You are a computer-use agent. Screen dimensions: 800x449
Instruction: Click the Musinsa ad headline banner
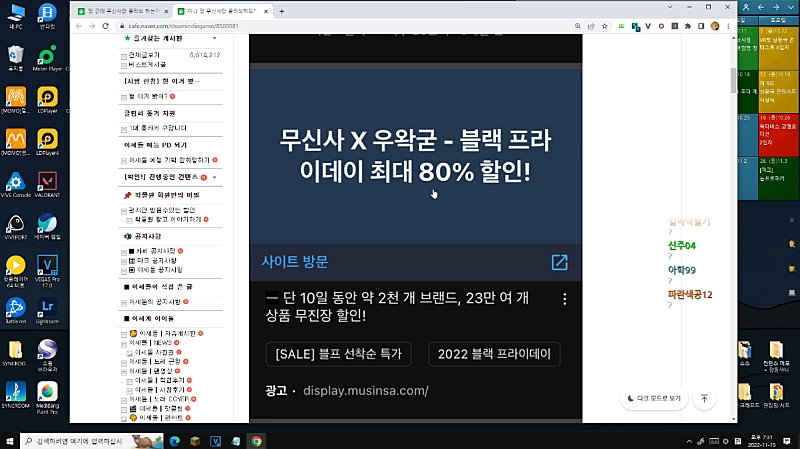pos(415,156)
